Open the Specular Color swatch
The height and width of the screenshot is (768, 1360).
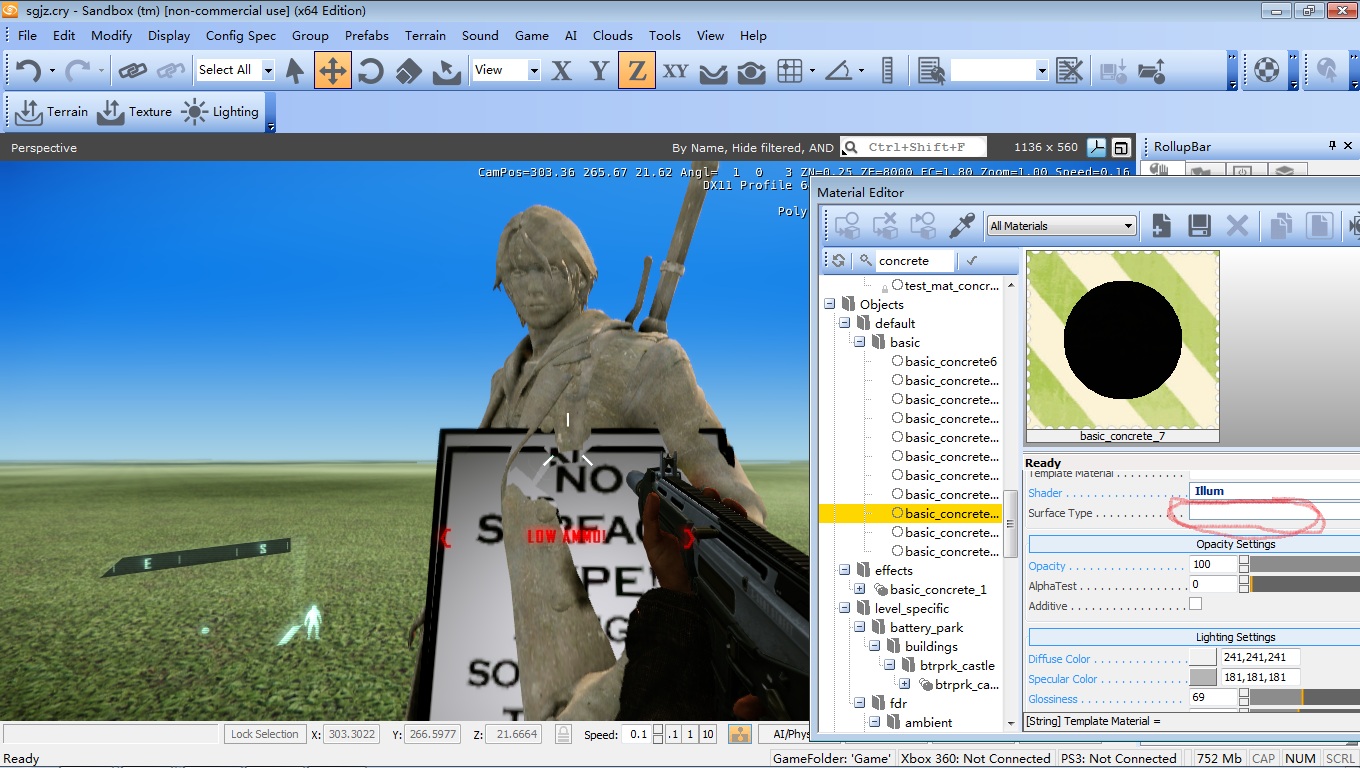coord(1203,677)
